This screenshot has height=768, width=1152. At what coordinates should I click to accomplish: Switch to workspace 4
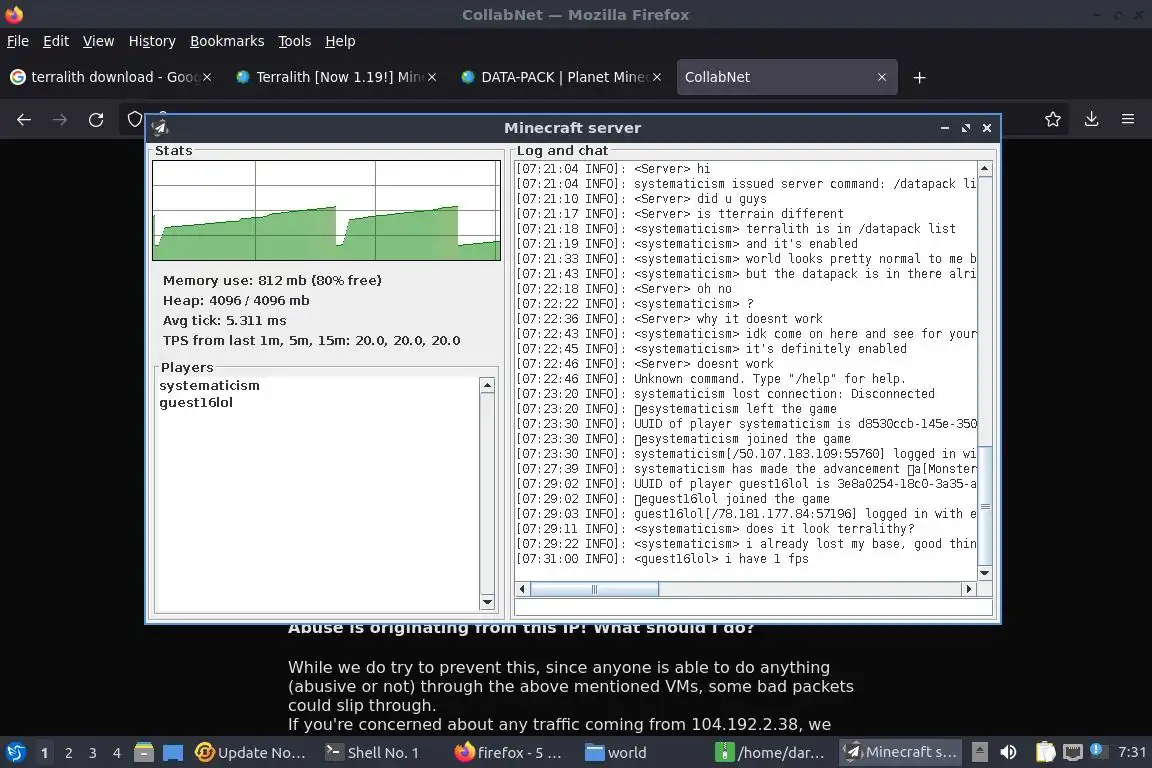tap(117, 753)
